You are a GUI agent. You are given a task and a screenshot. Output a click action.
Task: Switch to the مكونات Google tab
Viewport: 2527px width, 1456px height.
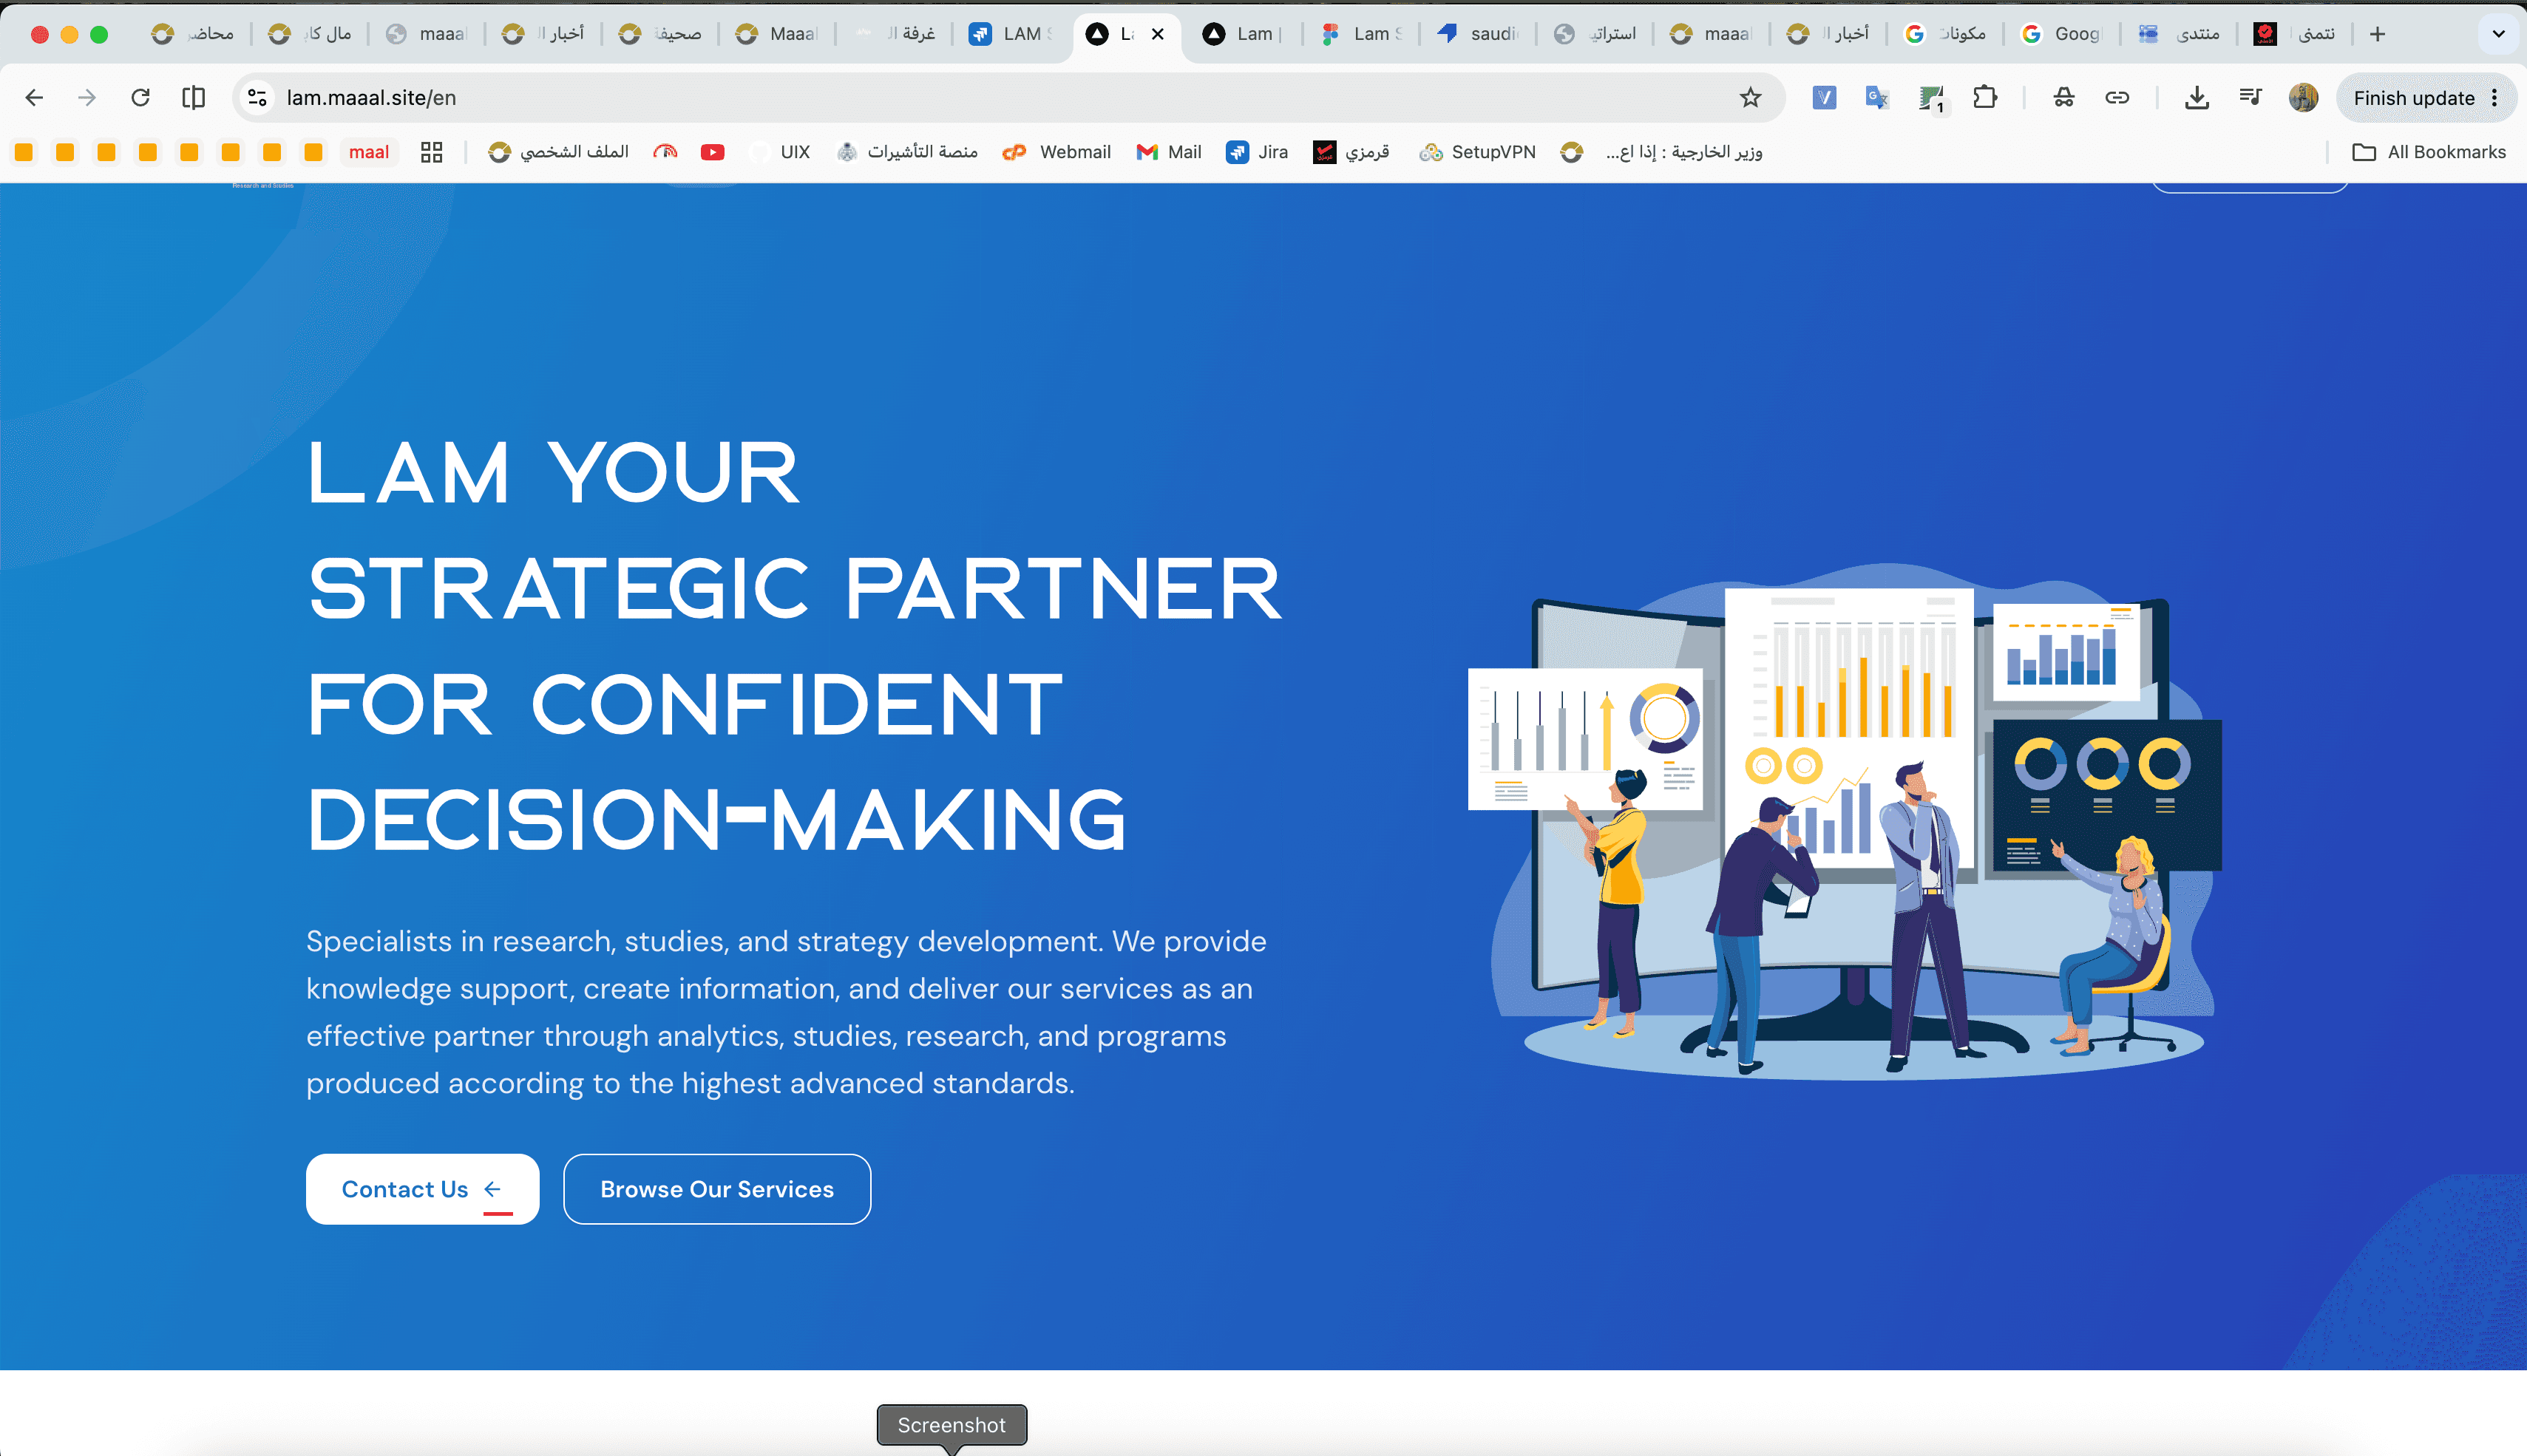(x=1947, y=34)
